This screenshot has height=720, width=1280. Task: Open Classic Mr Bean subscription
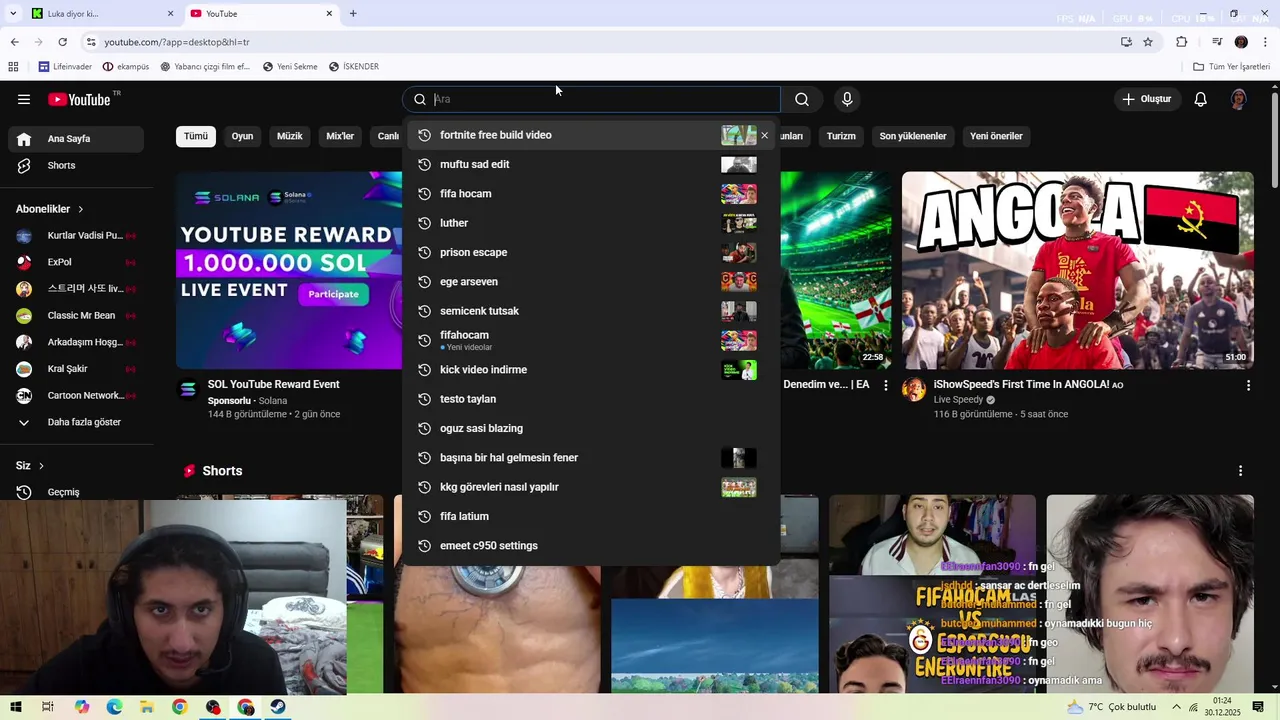pos(76,315)
